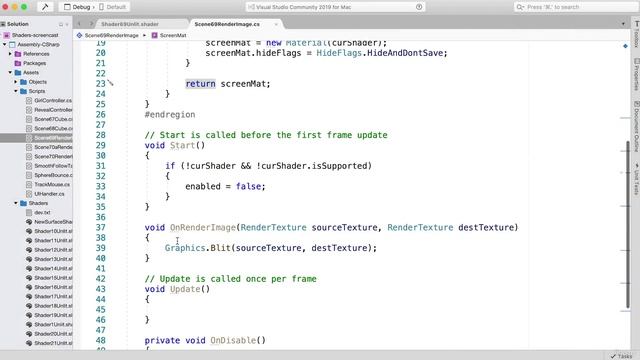The width and height of the screenshot is (640, 360).
Task: Open the Tasks pad in status bar
Action: click(621, 356)
